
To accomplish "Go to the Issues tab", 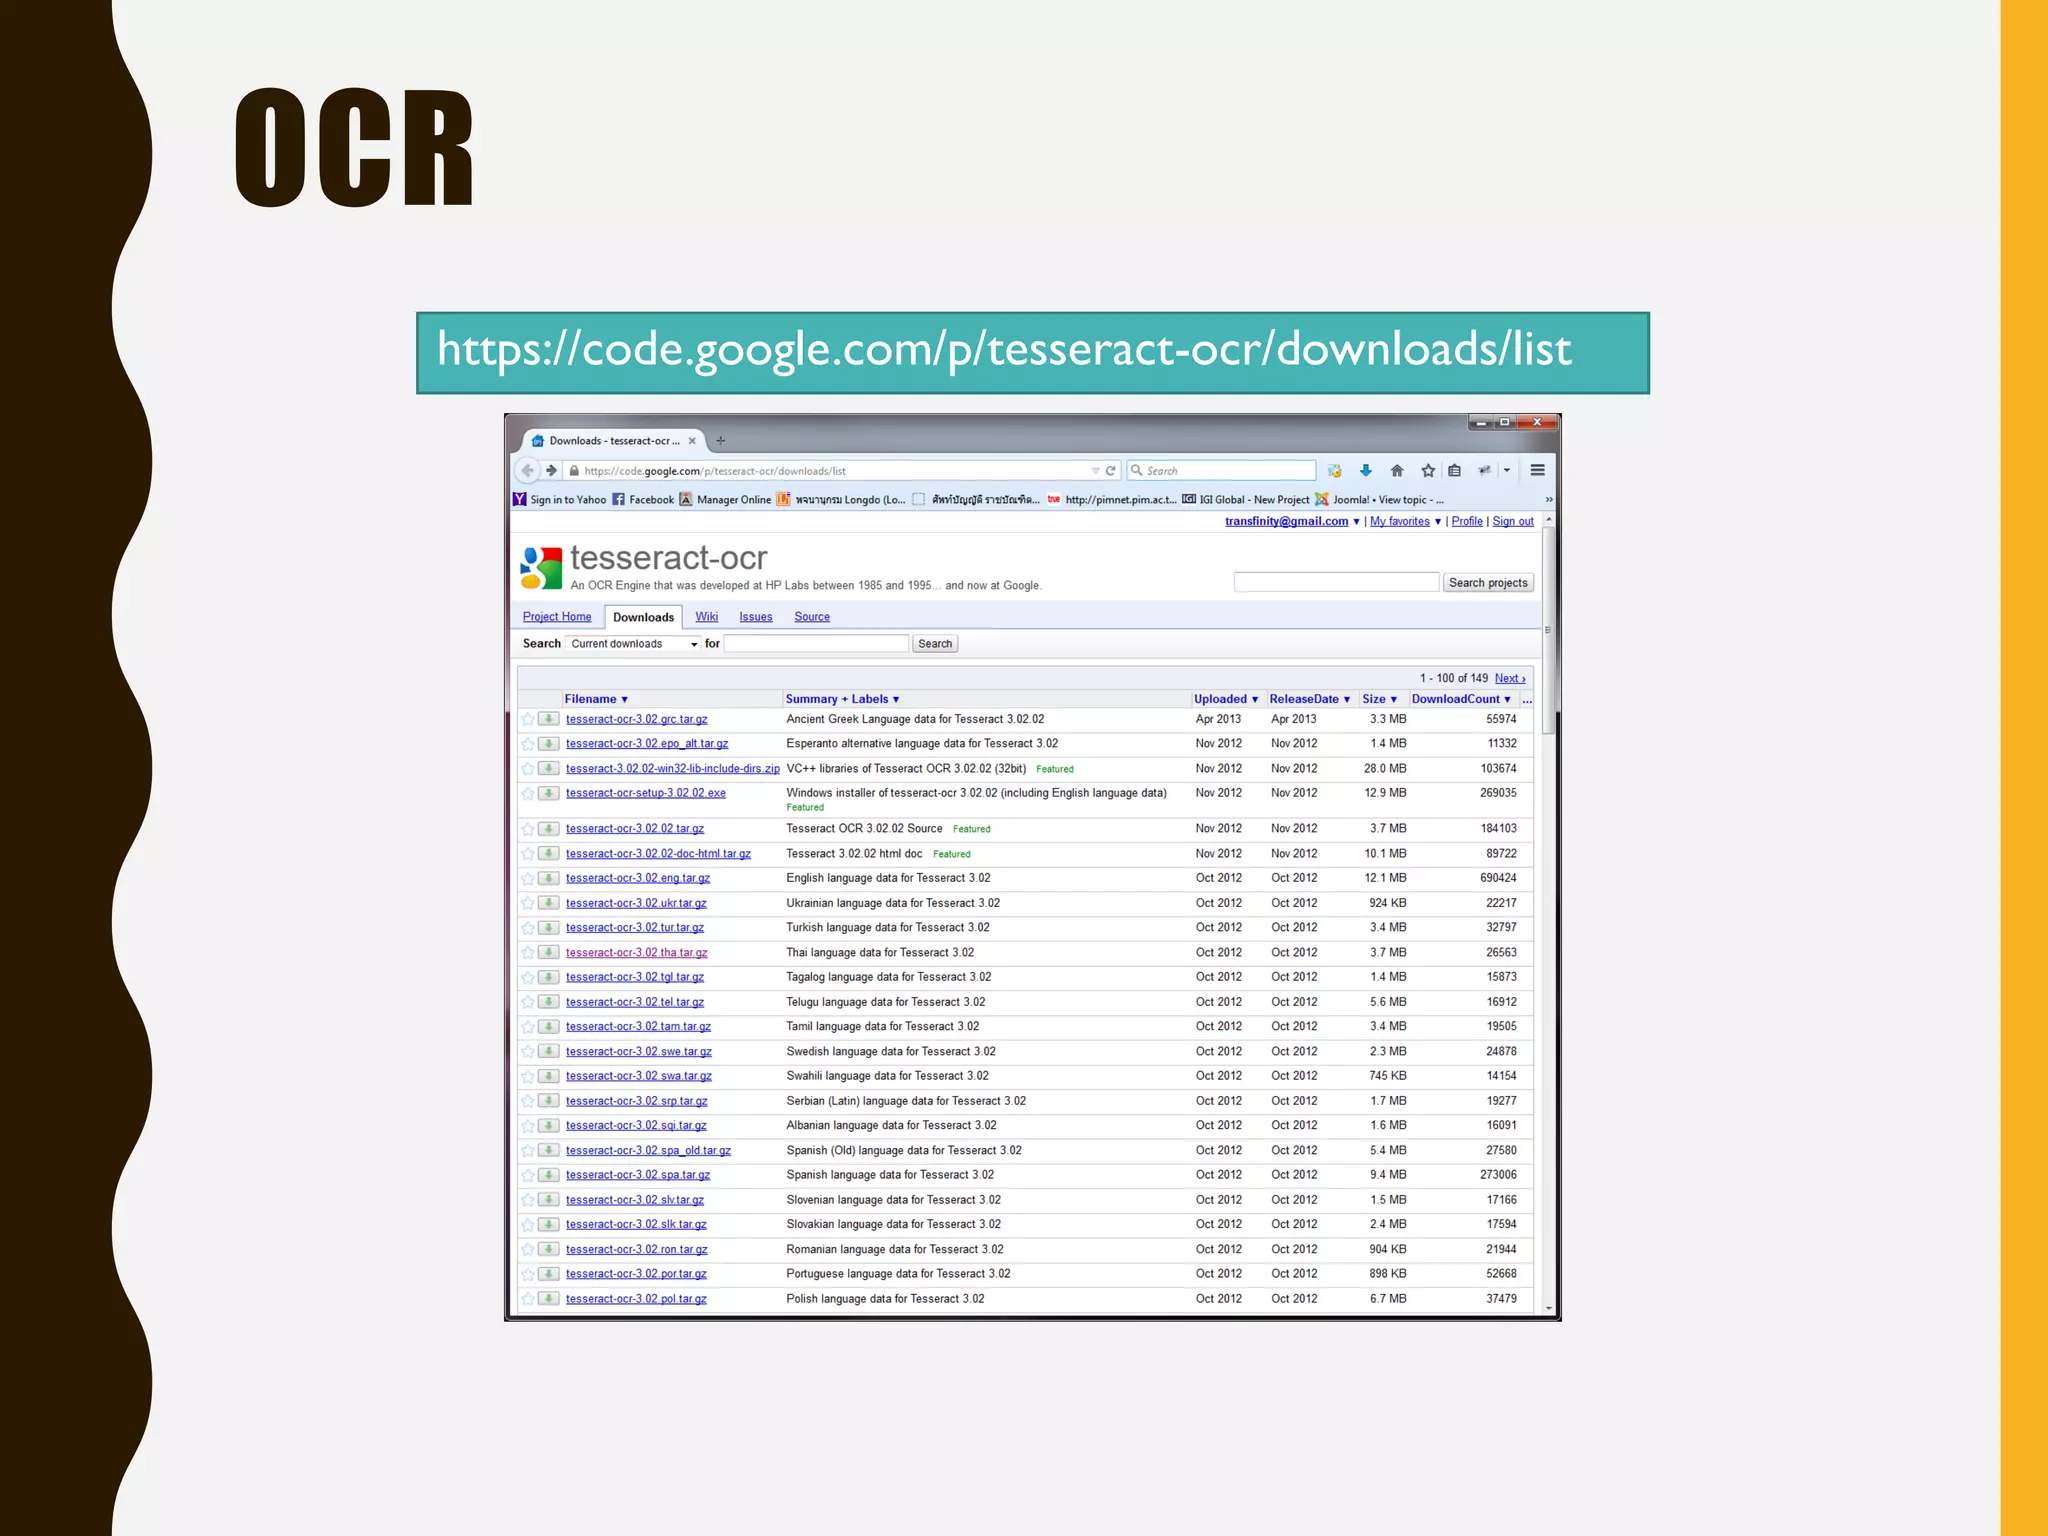I will pyautogui.click(x=756, y=617).
